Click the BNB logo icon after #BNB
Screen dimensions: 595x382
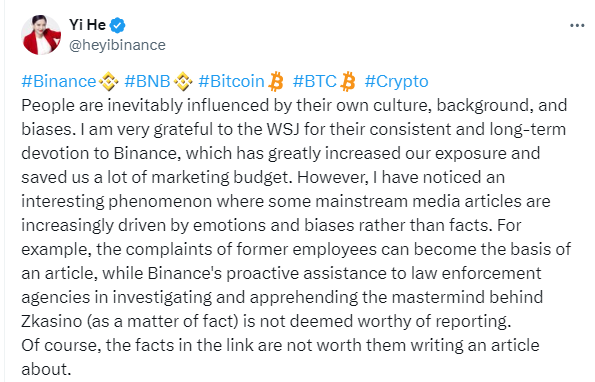183,82
